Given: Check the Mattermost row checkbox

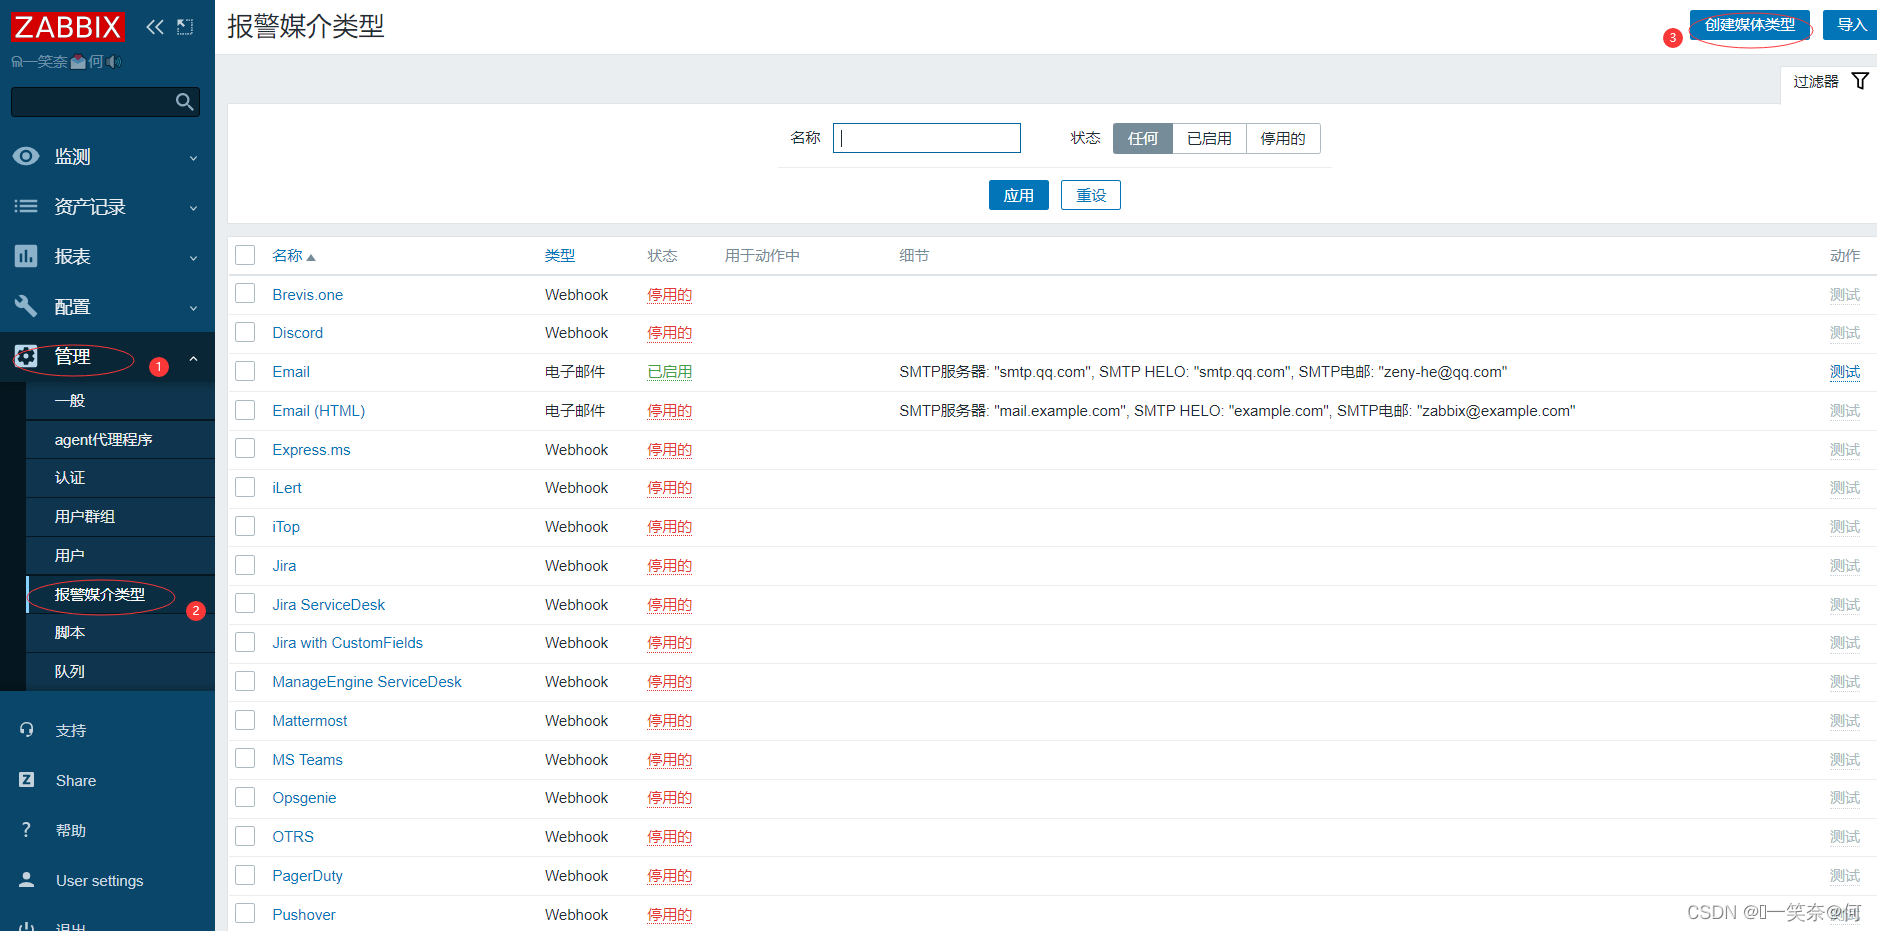Looking at the screenshot, I should click(x=245, y=720).
